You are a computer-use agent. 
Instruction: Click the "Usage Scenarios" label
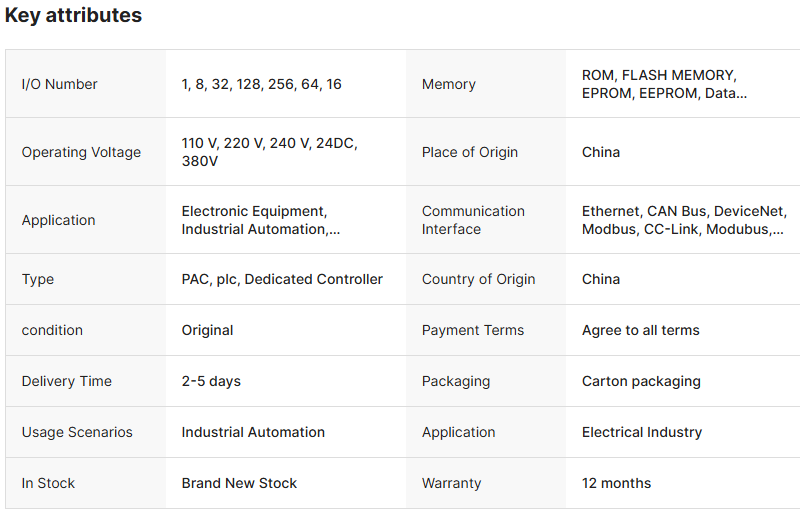pos(77,432)
